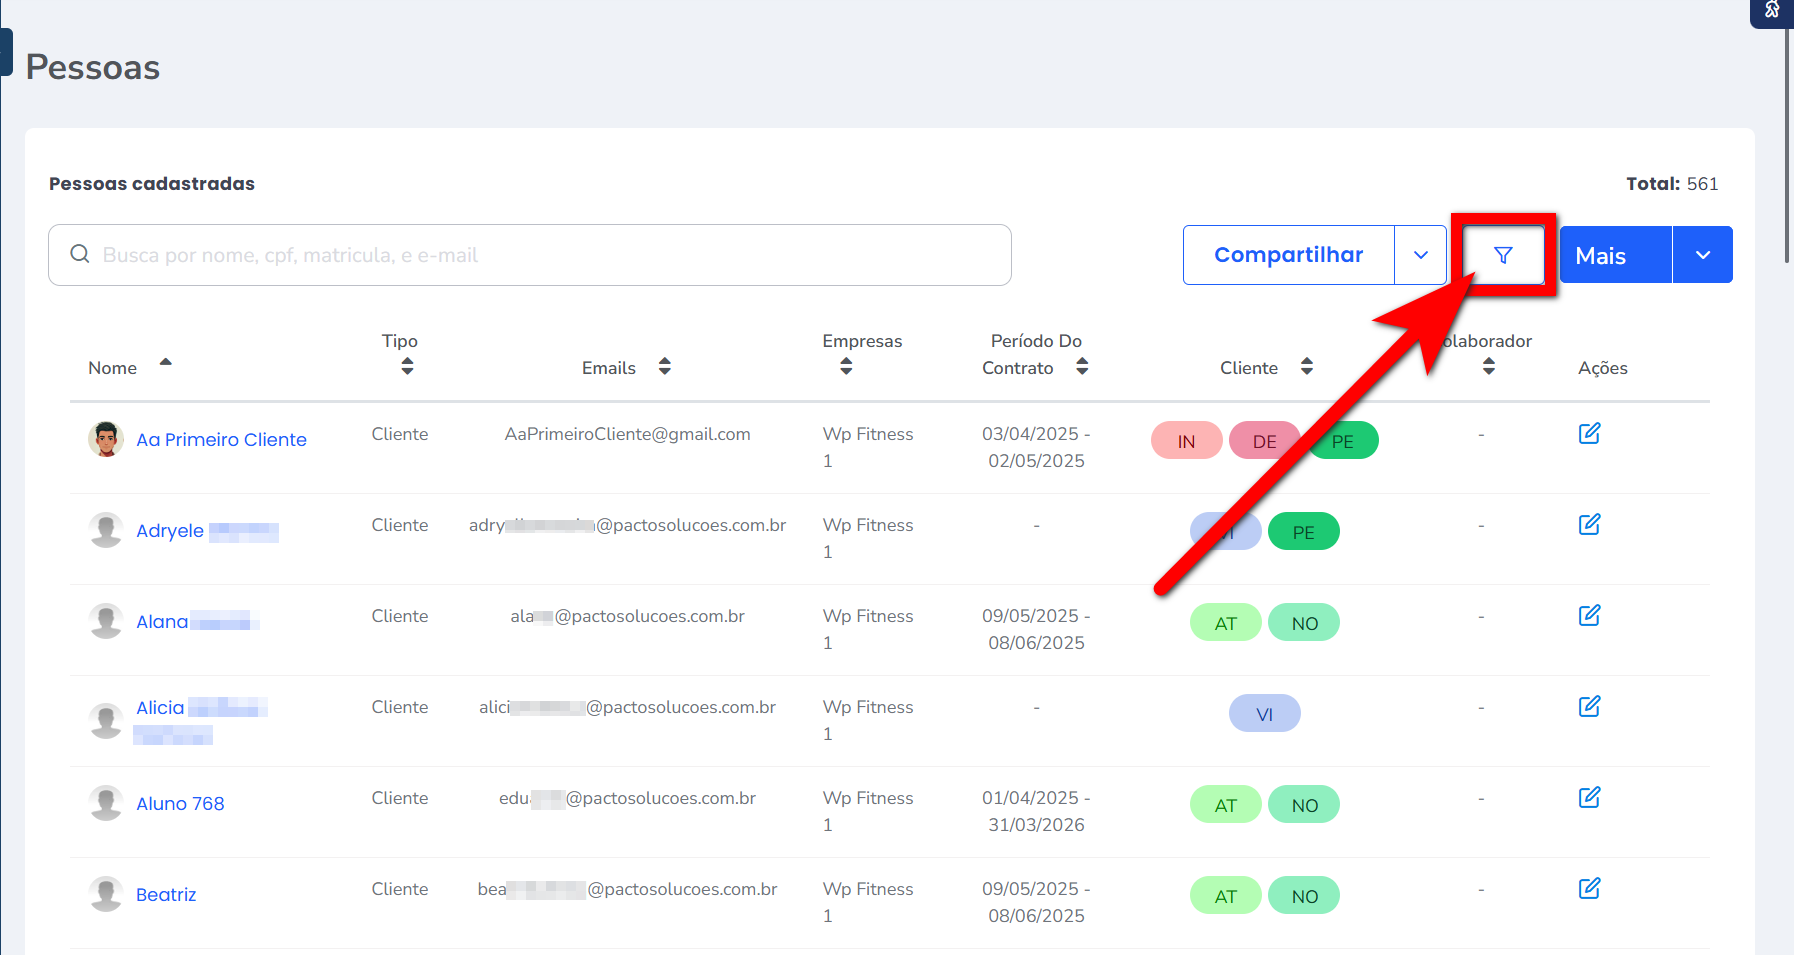Viewport: 1794px width, 955px height.
Task: Edit the Aluno 768 record
Action: click(1589, 798)
